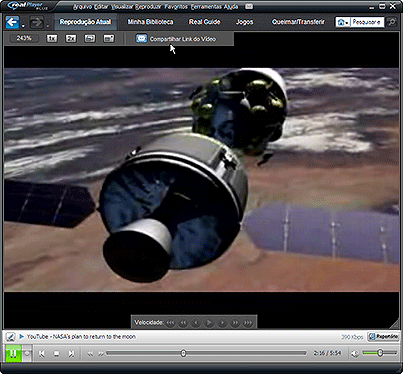403x374 pixels.
Task: Set video size to 1x
Action: coord(52,39)
